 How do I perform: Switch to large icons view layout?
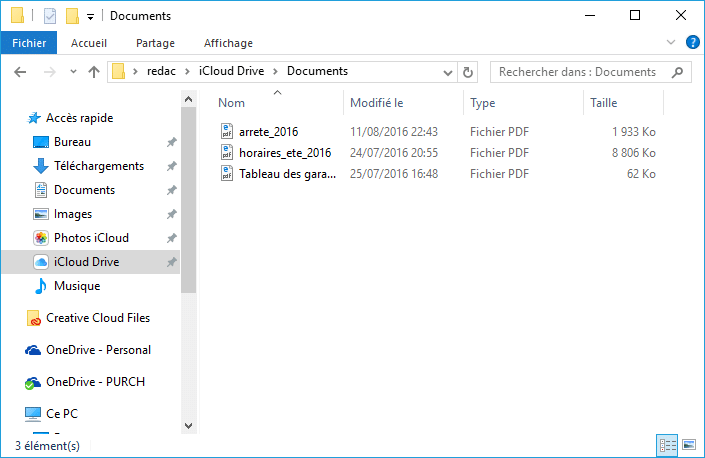[x=689, y=445]
